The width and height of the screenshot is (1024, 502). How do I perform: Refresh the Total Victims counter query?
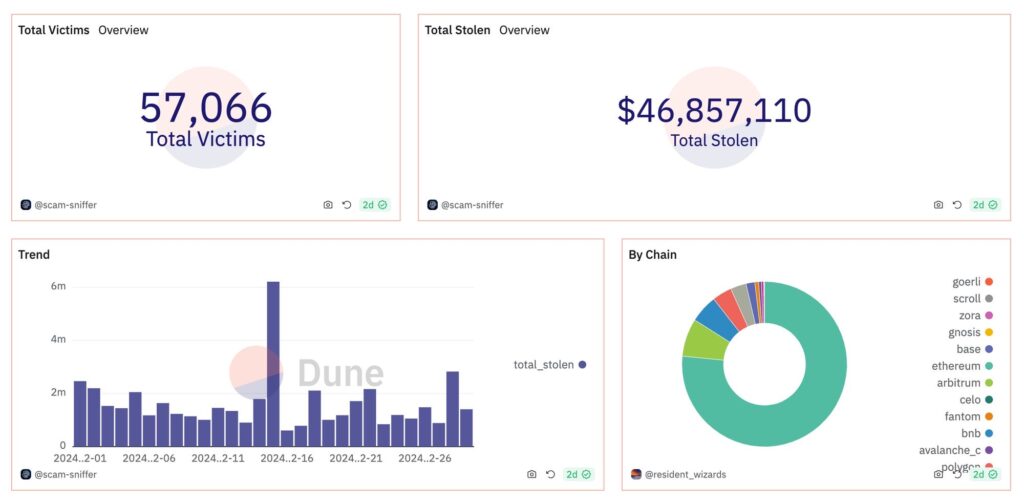[347, 205]
